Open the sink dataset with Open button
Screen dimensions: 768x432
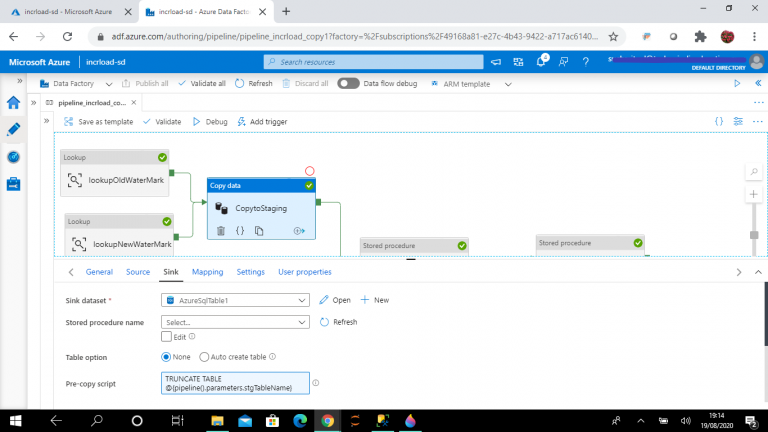tap(335, 300)
